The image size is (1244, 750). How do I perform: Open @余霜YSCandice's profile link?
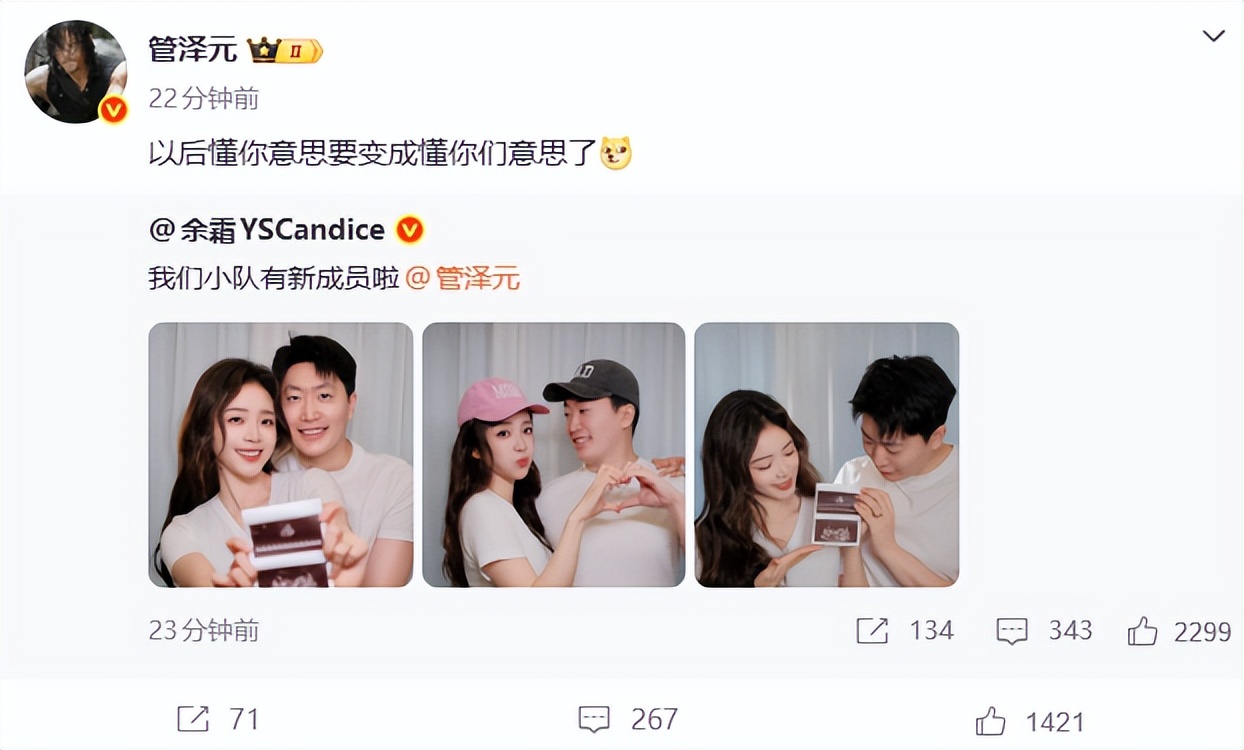click(267, 230)
